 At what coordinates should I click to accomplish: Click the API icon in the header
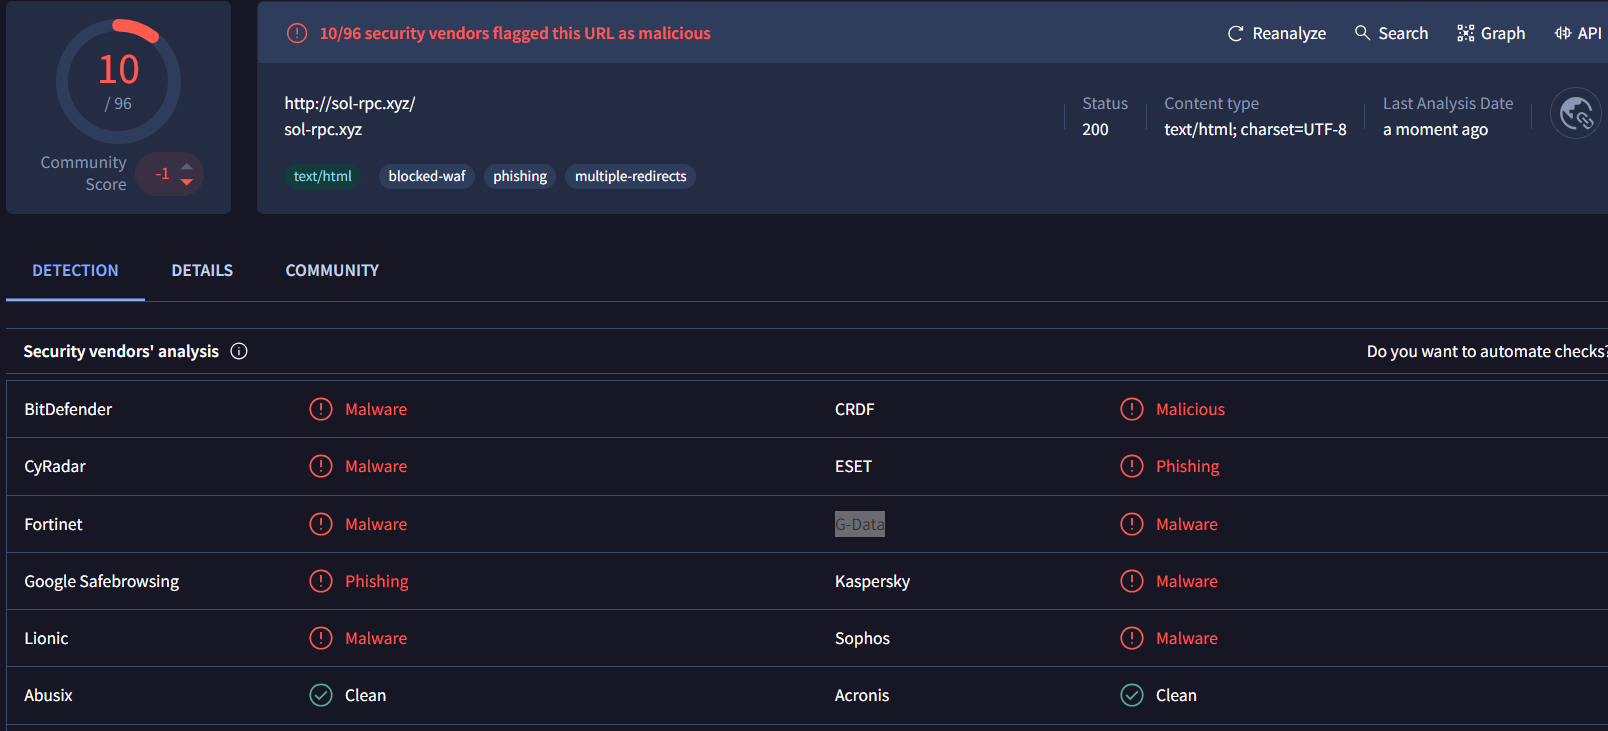(1563, 33)
